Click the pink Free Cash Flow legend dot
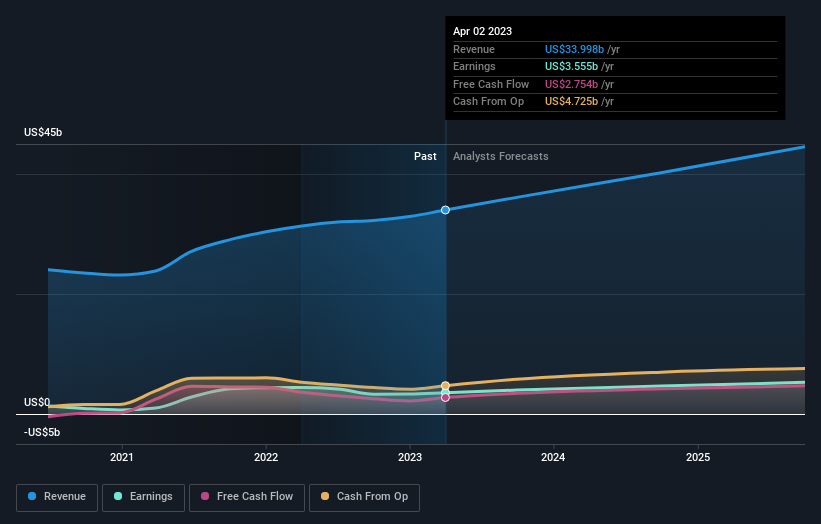 tap(205, 496)
